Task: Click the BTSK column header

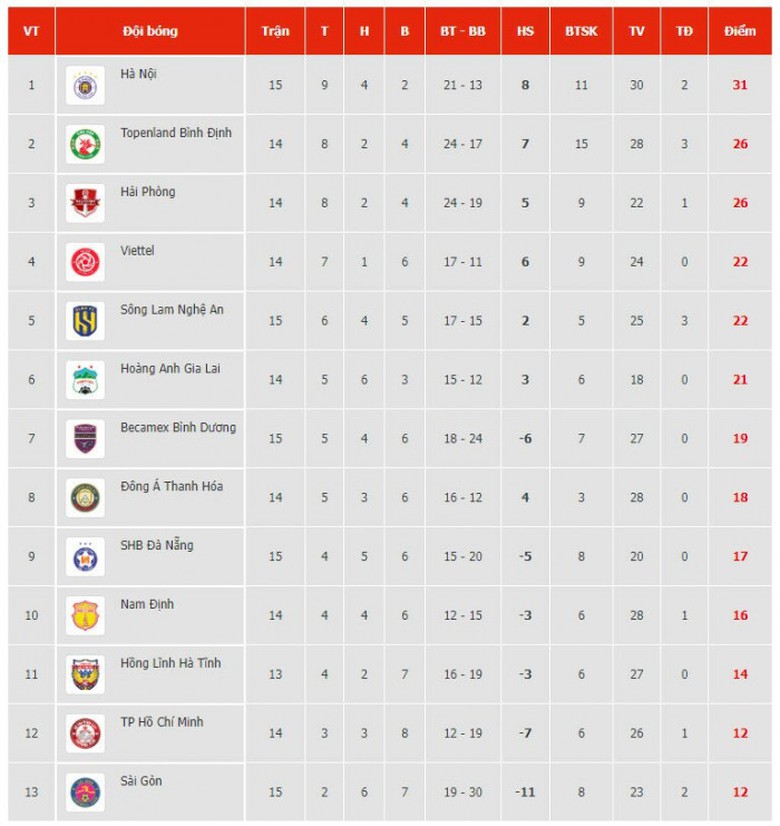Action: click(x=581, y=31)
